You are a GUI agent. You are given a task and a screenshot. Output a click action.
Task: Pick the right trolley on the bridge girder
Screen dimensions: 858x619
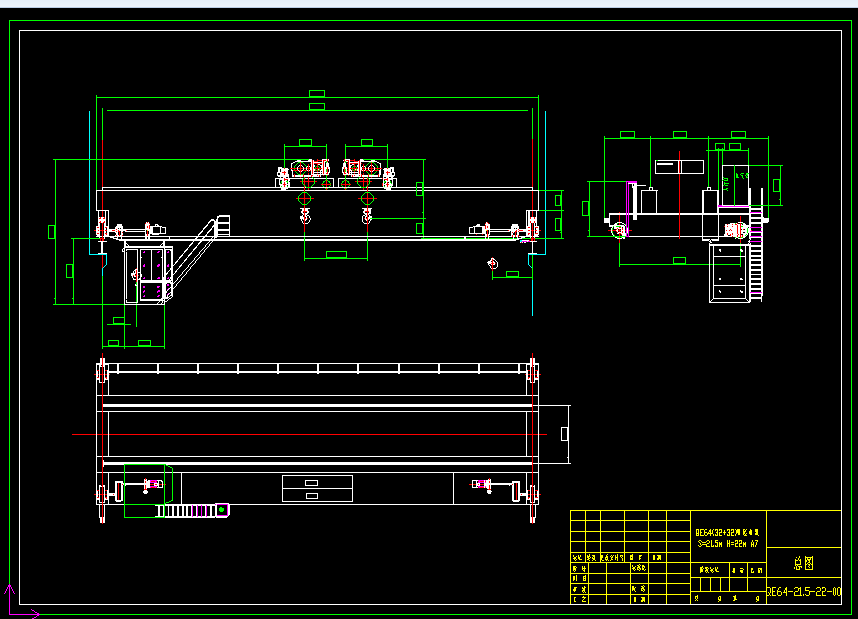[367, 173]
